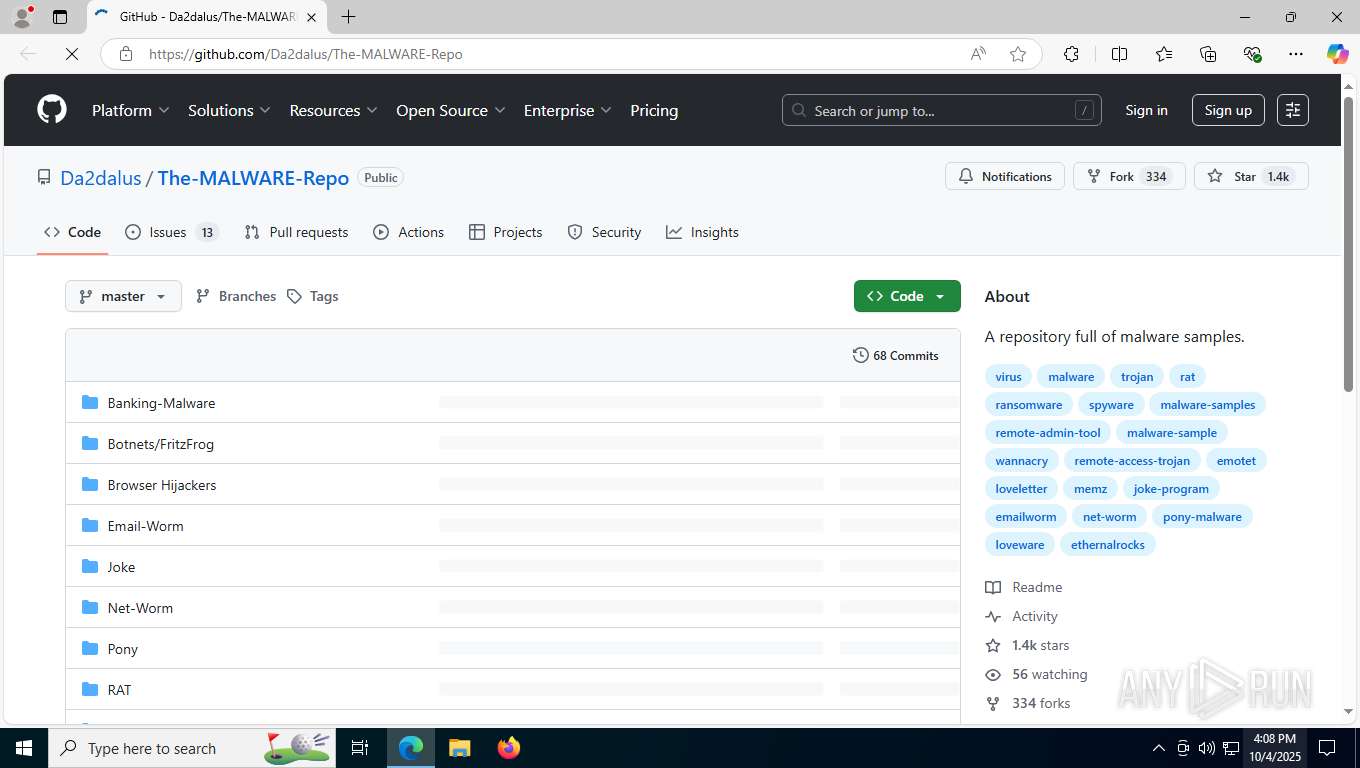Viewport: 1360px width, 768px height.
Task: Expand the Open Source menu
Action: pyautogui.click(x=451, y=110)
